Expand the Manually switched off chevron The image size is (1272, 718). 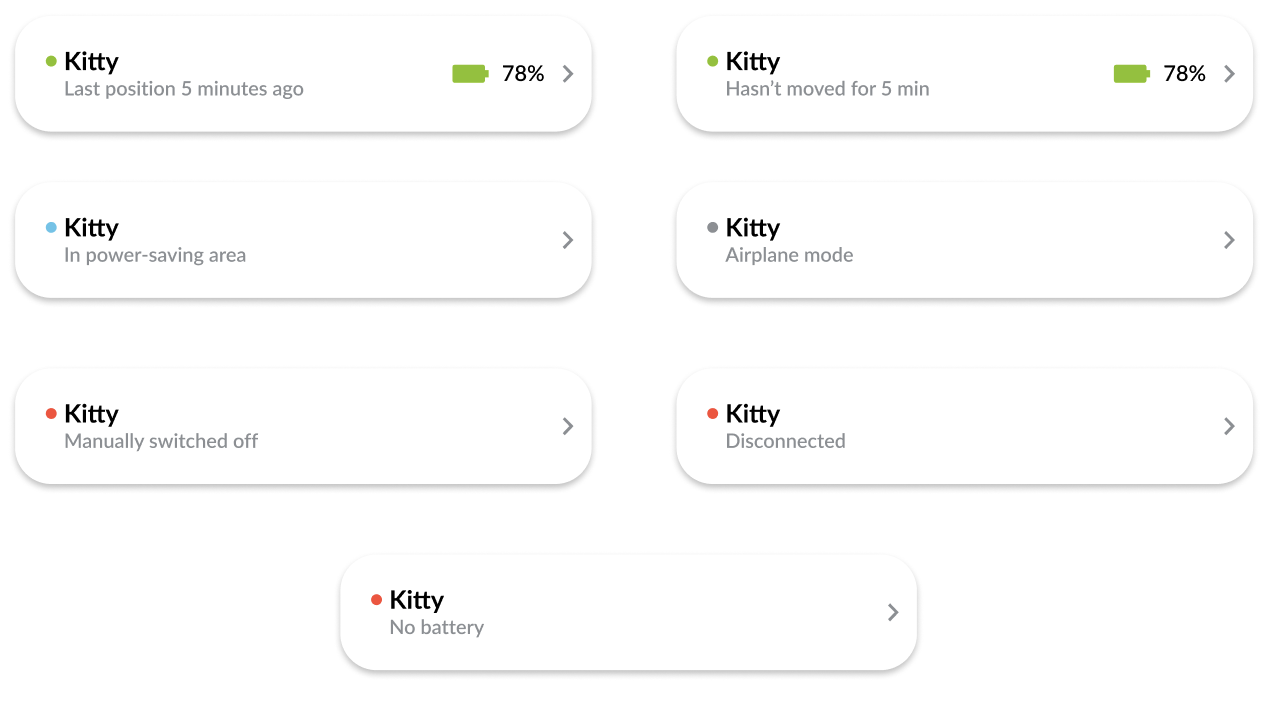pos(568,426)
